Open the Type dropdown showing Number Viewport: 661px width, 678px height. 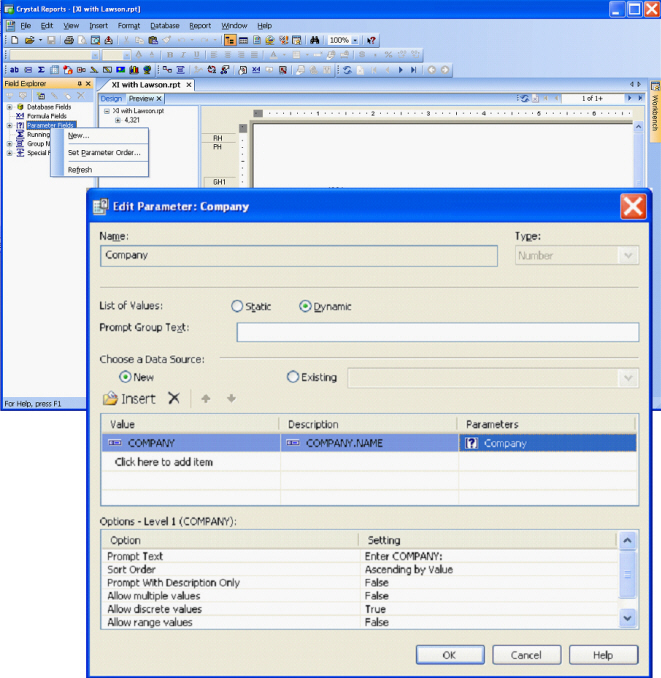628,256
